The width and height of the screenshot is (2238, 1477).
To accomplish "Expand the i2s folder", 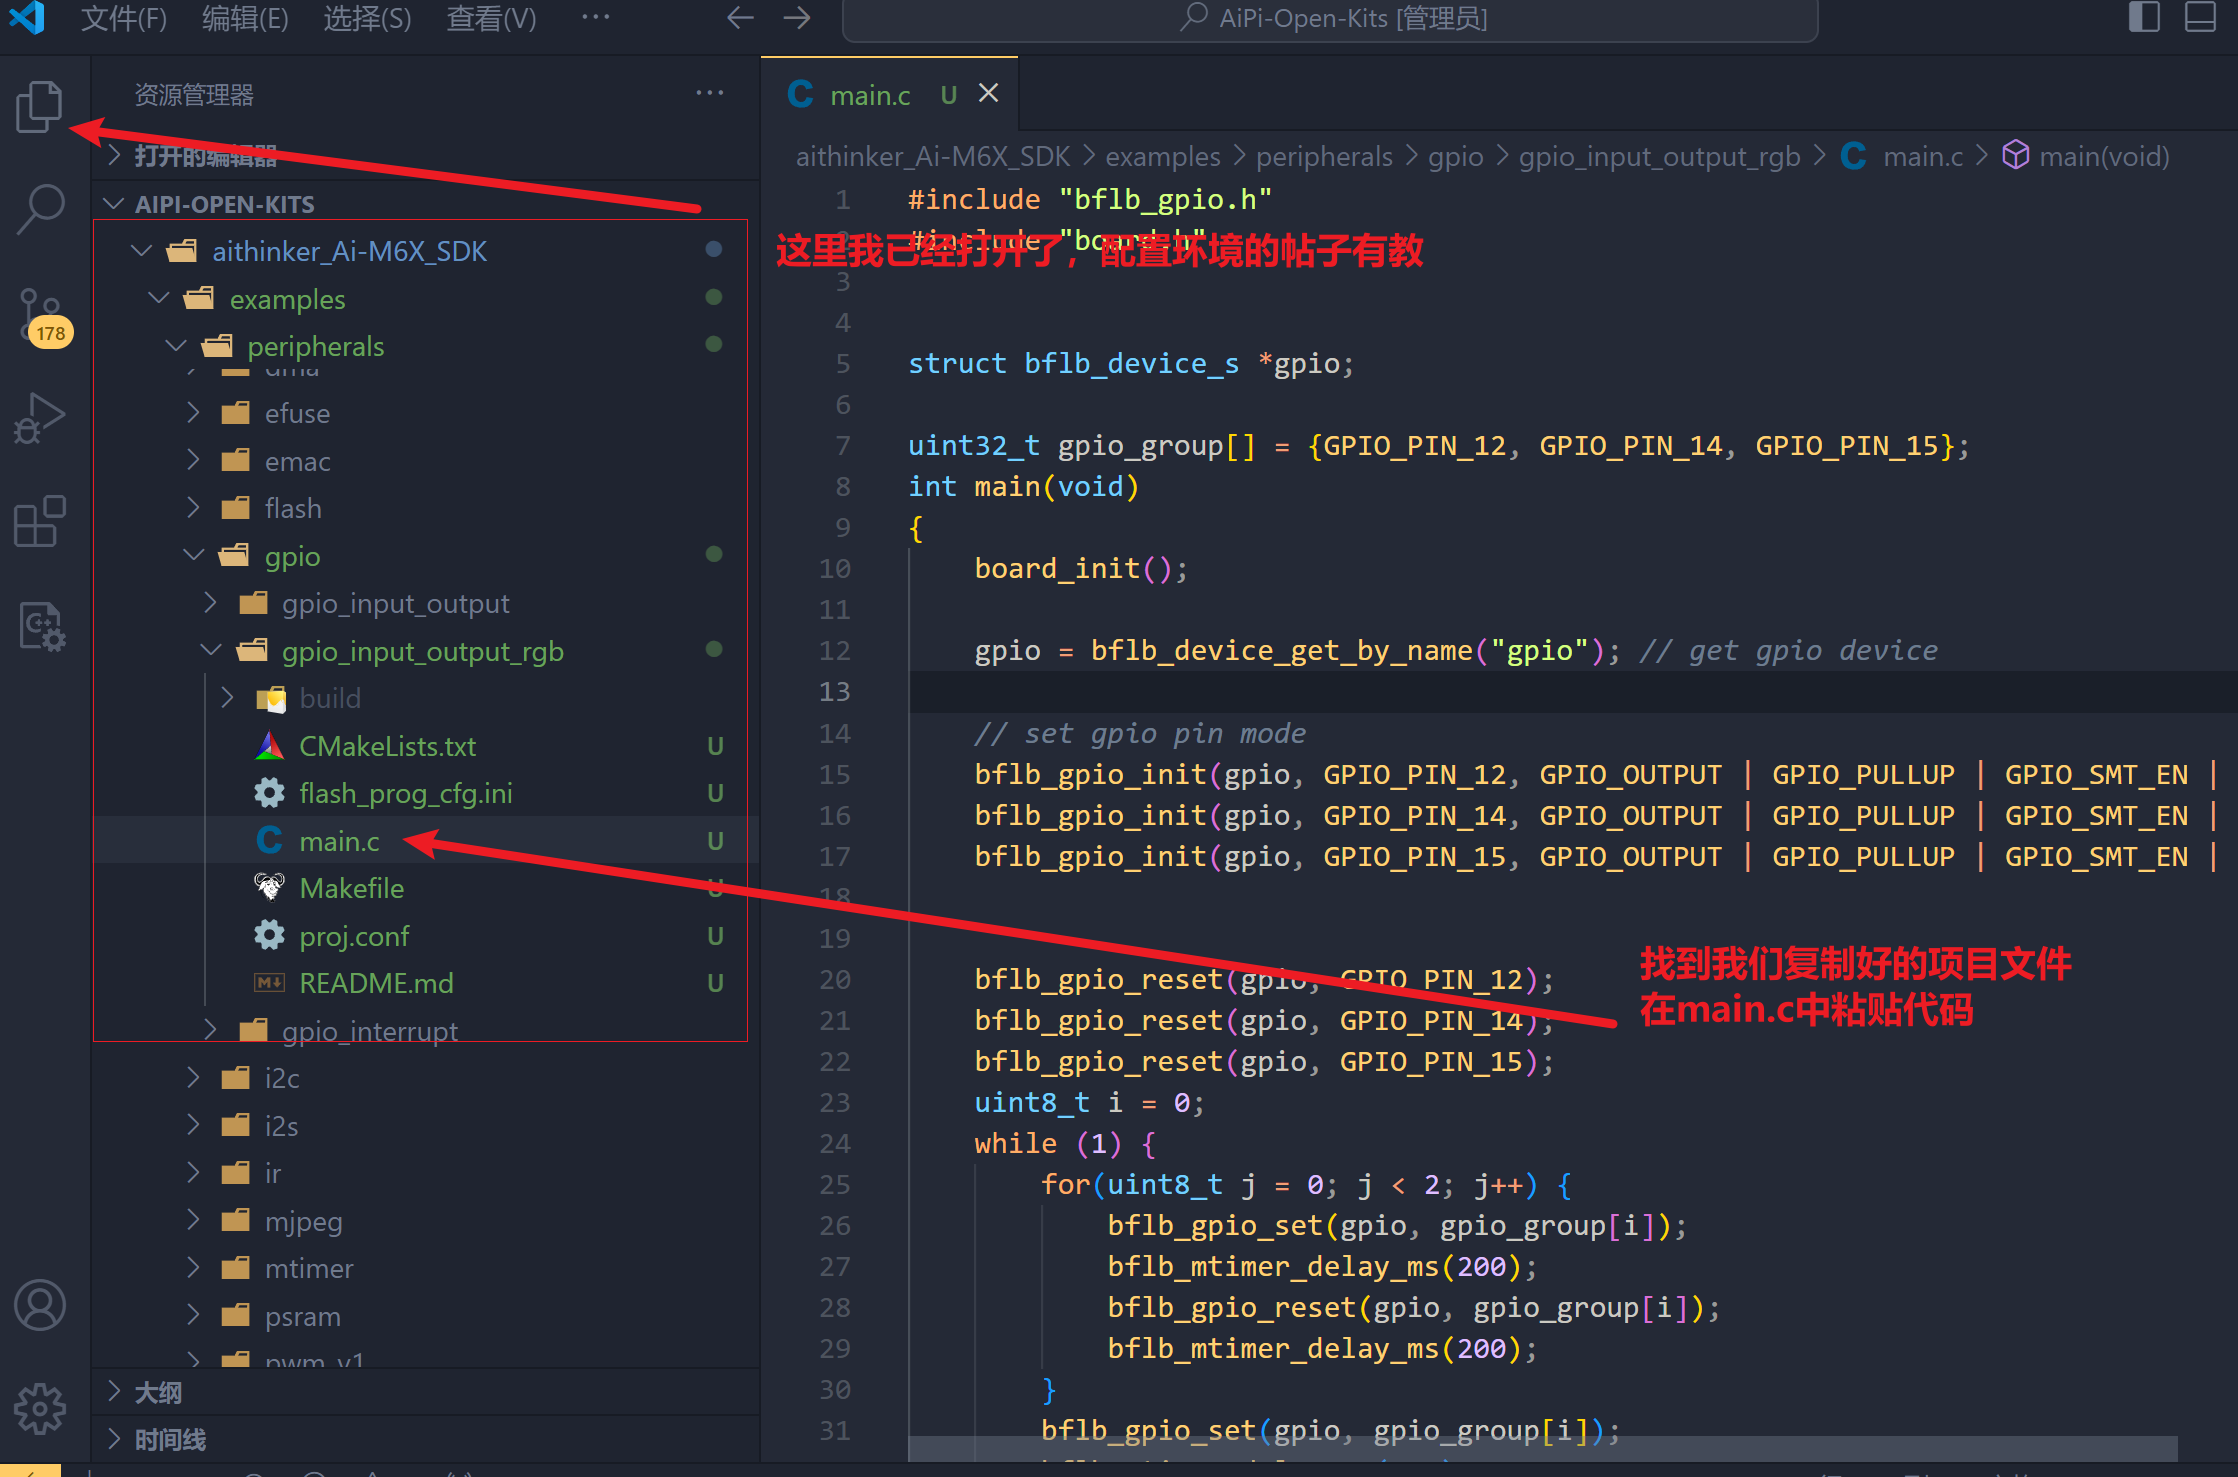I will click(x=426, y=1126).
